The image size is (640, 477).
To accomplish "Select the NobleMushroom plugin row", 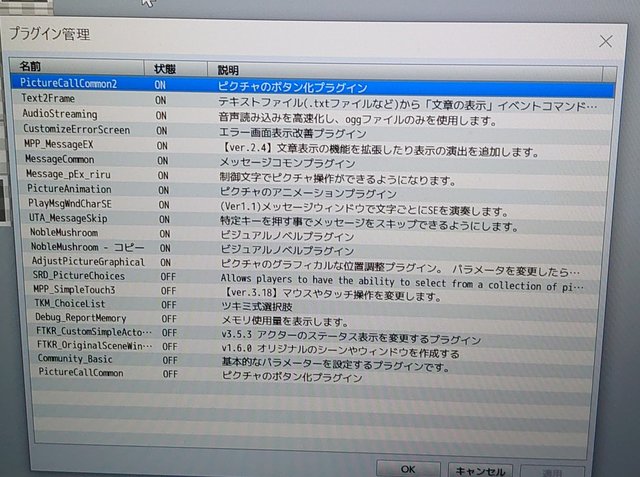I will click(313, 234).
